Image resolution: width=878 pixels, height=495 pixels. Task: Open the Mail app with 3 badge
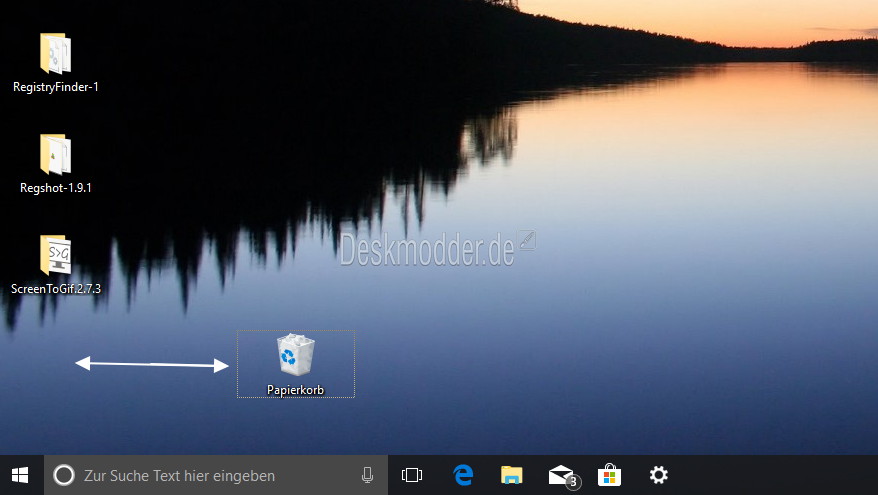(x=564, y=477)
